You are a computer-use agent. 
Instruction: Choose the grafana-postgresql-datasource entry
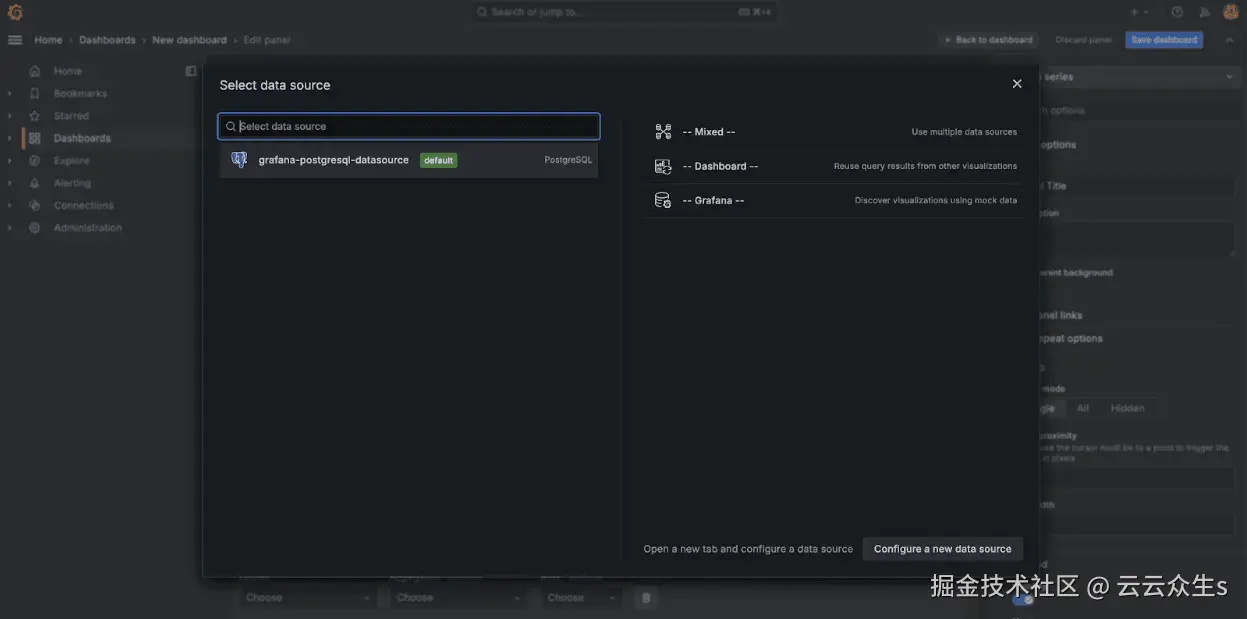(x=409, y=160)
